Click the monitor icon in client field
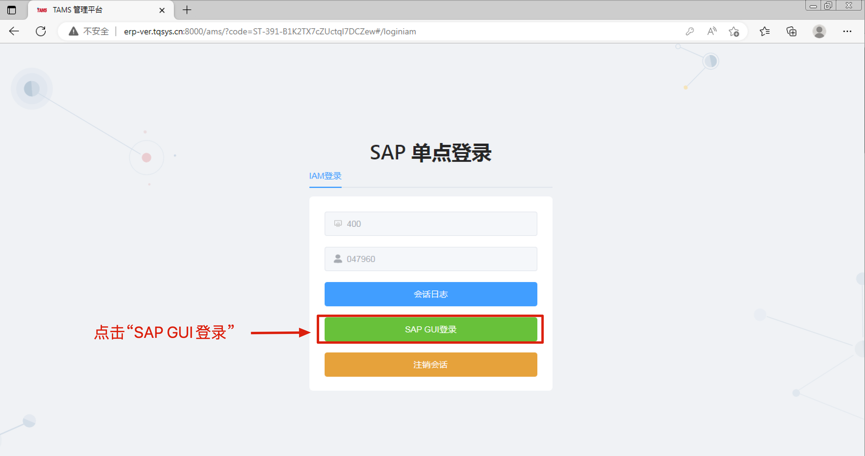Viewport: 865px width, 456px height. 338,223
